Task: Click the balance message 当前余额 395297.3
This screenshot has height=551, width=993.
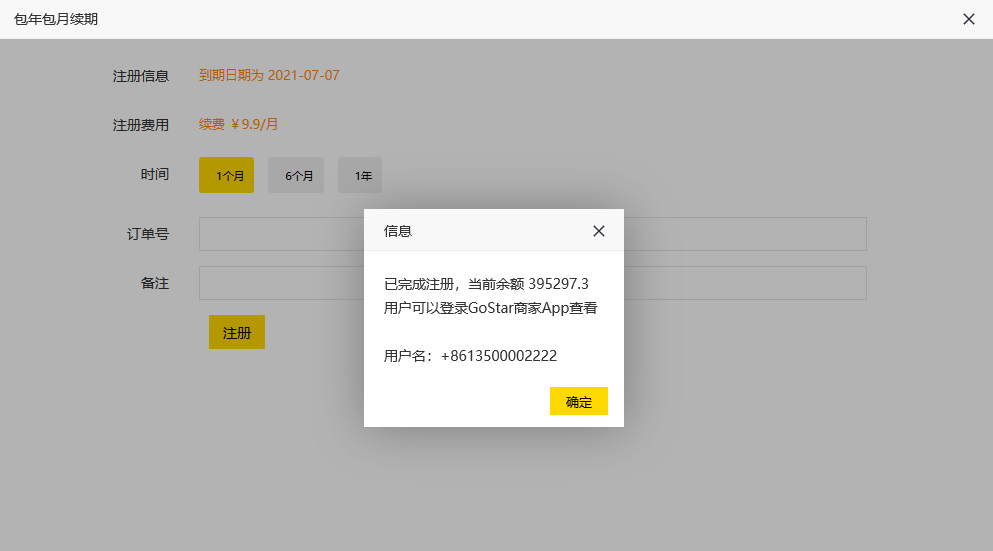Action: pyautogui.click(x=528, y=284)
